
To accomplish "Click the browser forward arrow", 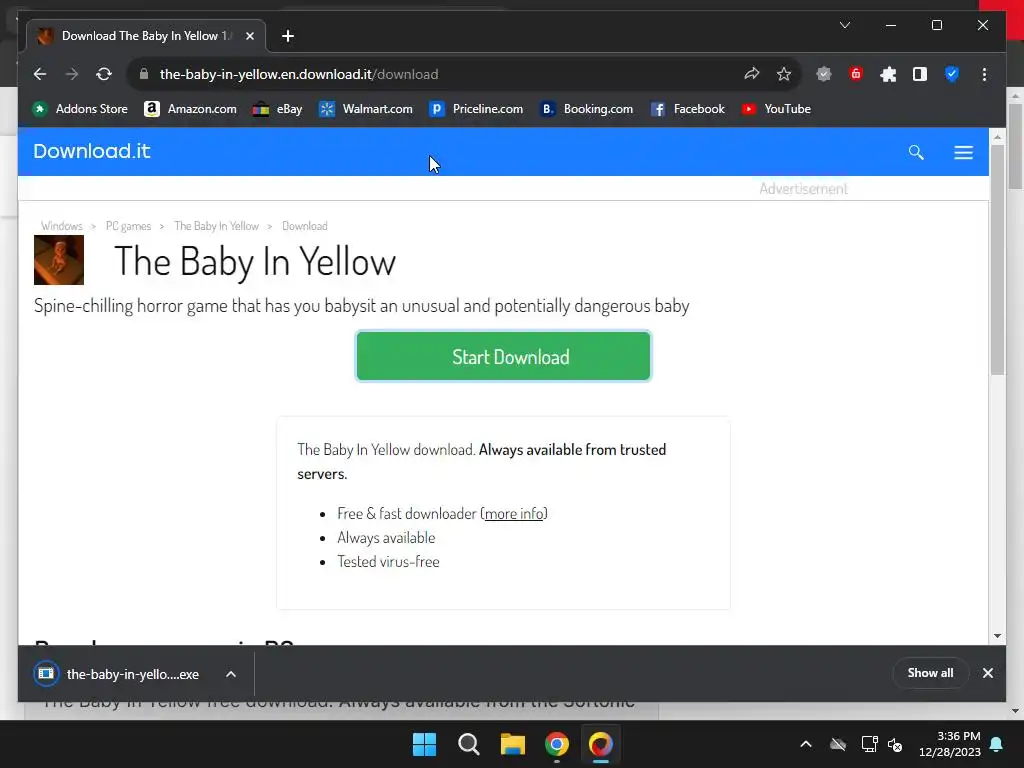I will coord(72,74).
